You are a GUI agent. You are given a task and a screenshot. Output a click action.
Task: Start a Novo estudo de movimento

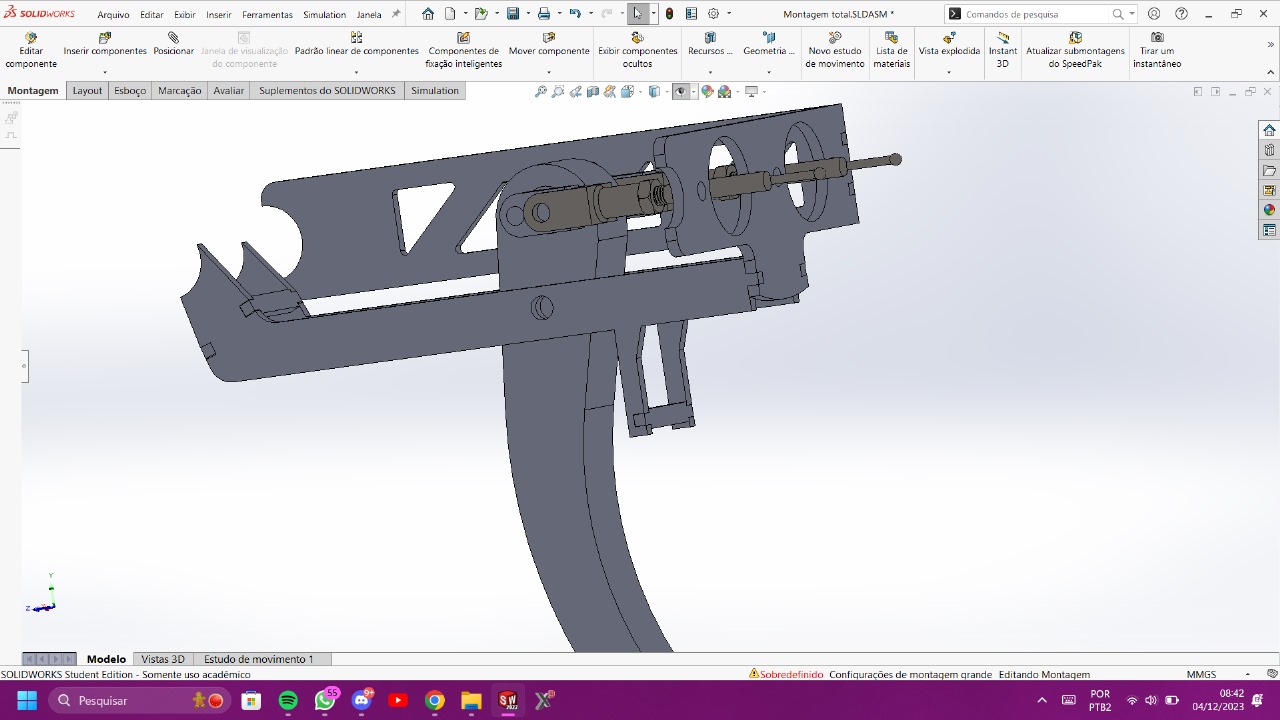click(835, 50)
